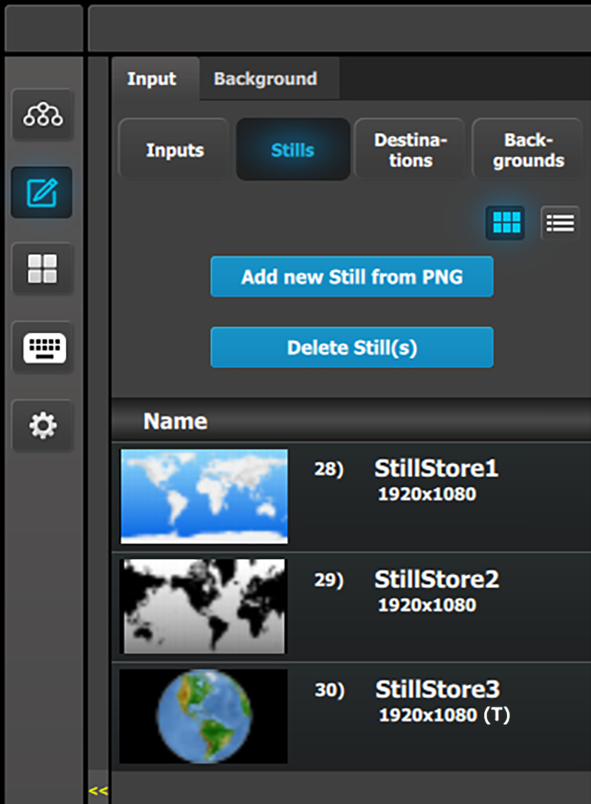Open the gear settings sidebar icon
Screen dimensions: 591x804
(43, 425)
